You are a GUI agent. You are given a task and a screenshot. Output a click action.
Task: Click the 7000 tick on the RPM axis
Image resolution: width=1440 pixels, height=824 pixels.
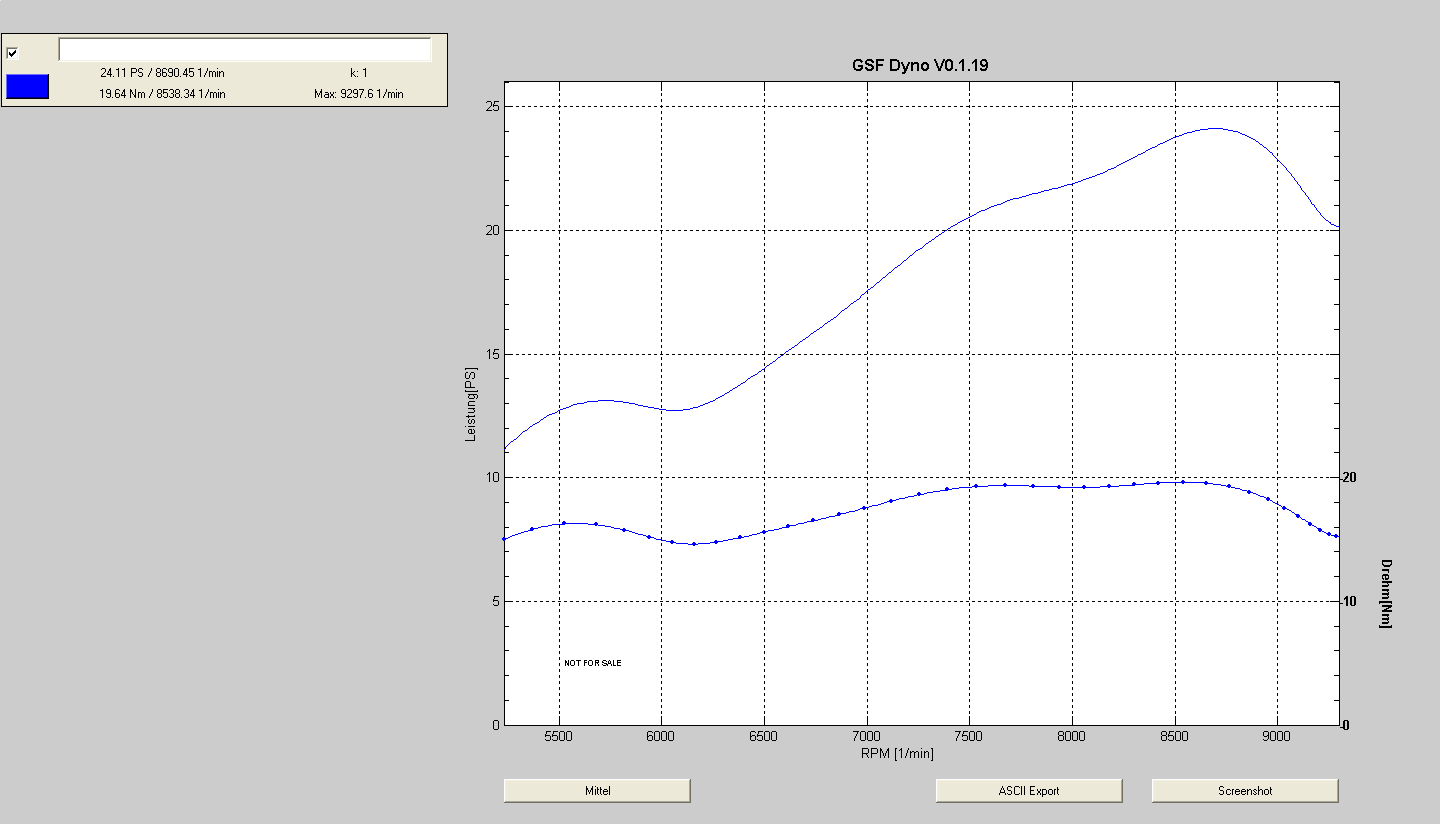[x=866, y=737]
